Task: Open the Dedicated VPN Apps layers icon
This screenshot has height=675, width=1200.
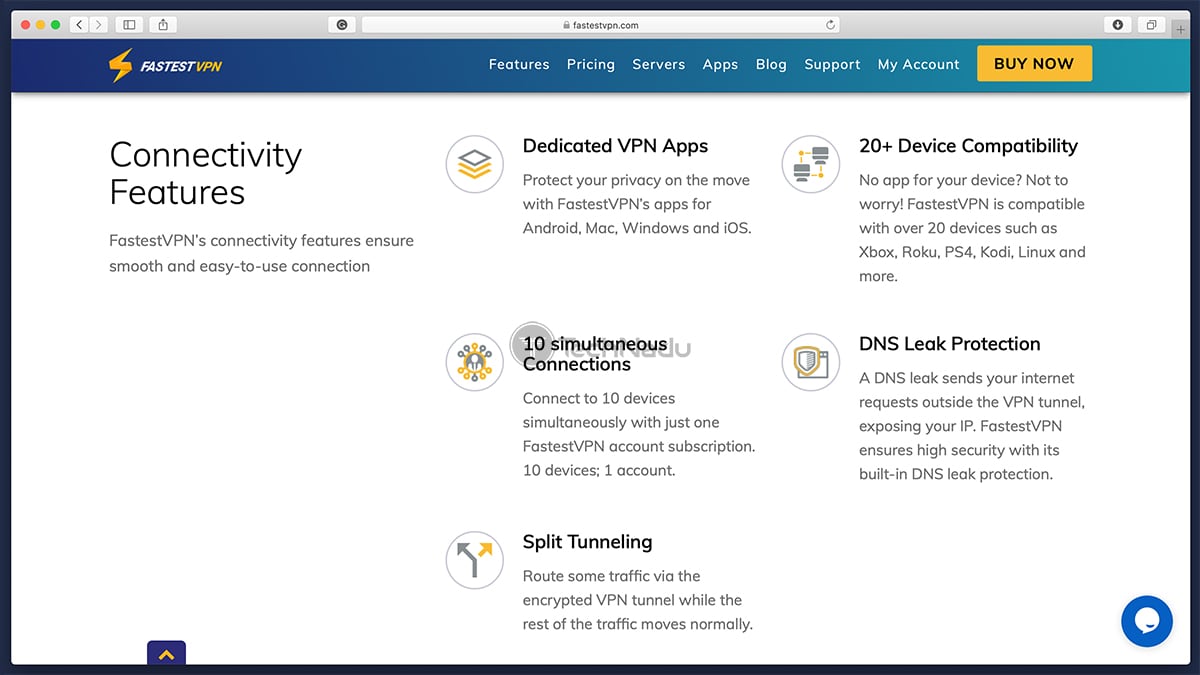Action: click(x=474, y=164)
